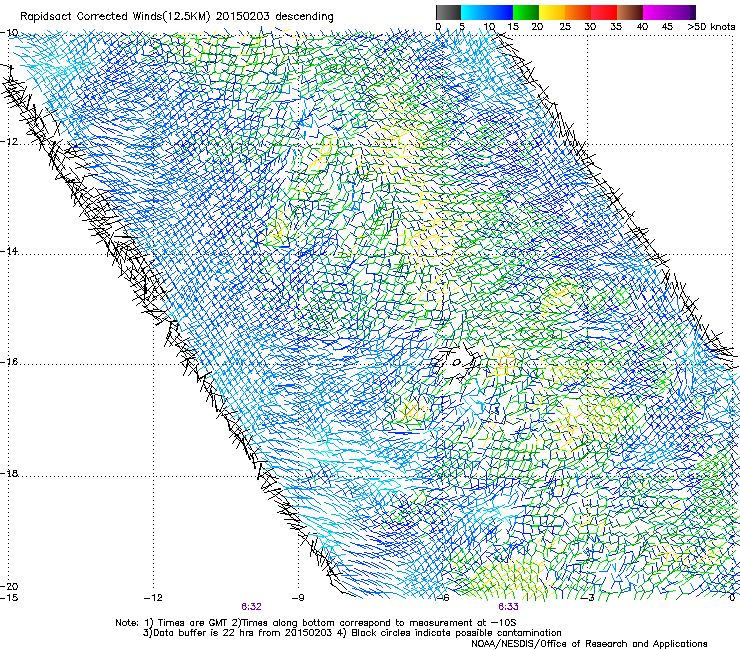Click the blue 5-15 knots legend gradient
This screenshot has height=650, width=740.
(487, 12)
